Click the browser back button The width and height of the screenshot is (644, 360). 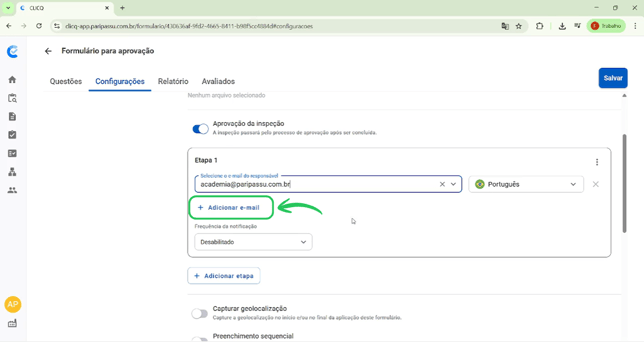pos(9,26)
